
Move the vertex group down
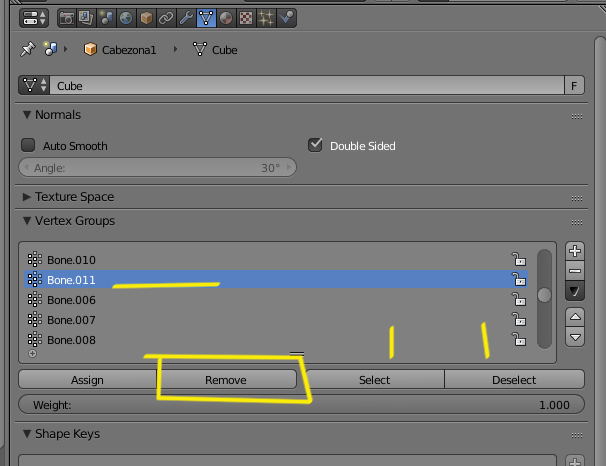pyautogui.click(x=575, y=337)
